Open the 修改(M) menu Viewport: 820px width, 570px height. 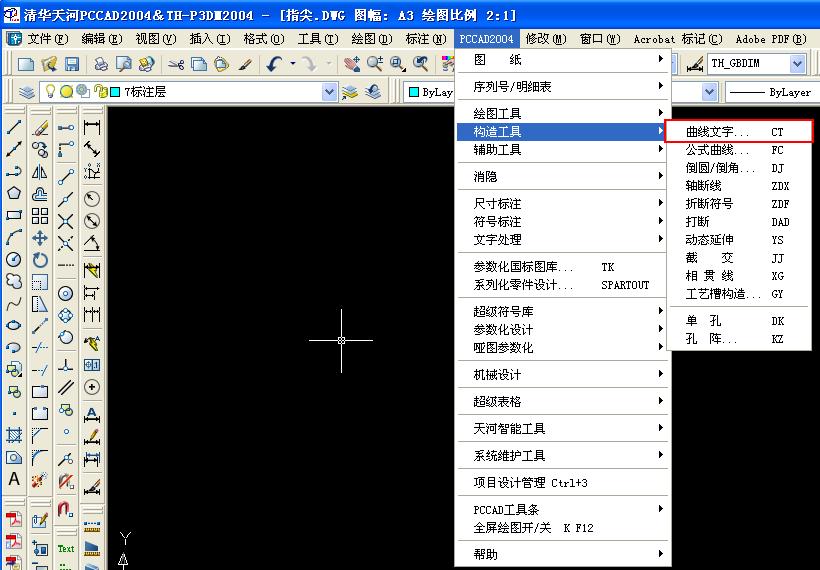(546, 39)
